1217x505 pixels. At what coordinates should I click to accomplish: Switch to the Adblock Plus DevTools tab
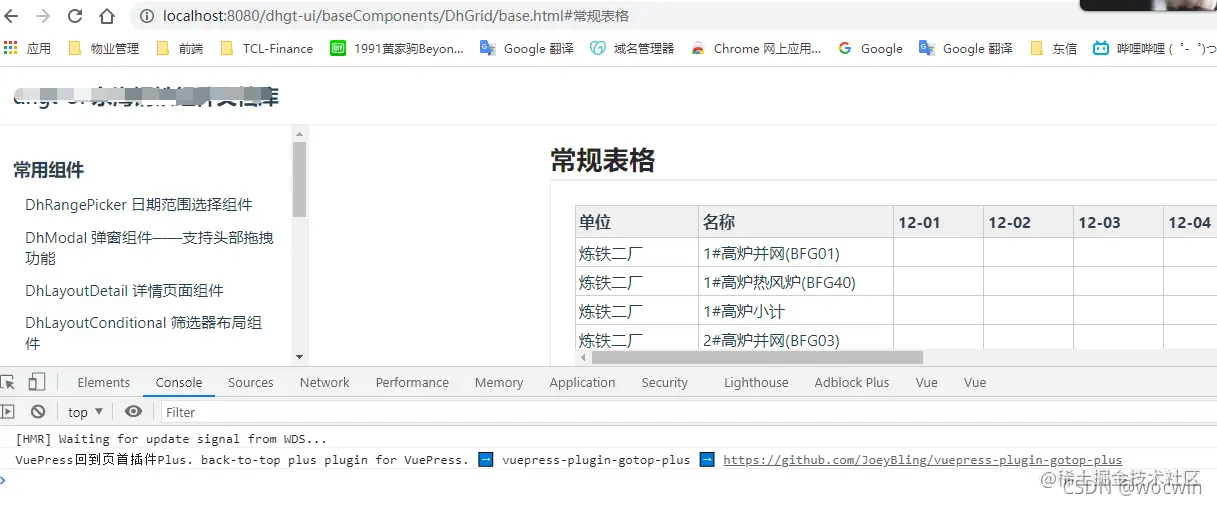pos(852,382)
